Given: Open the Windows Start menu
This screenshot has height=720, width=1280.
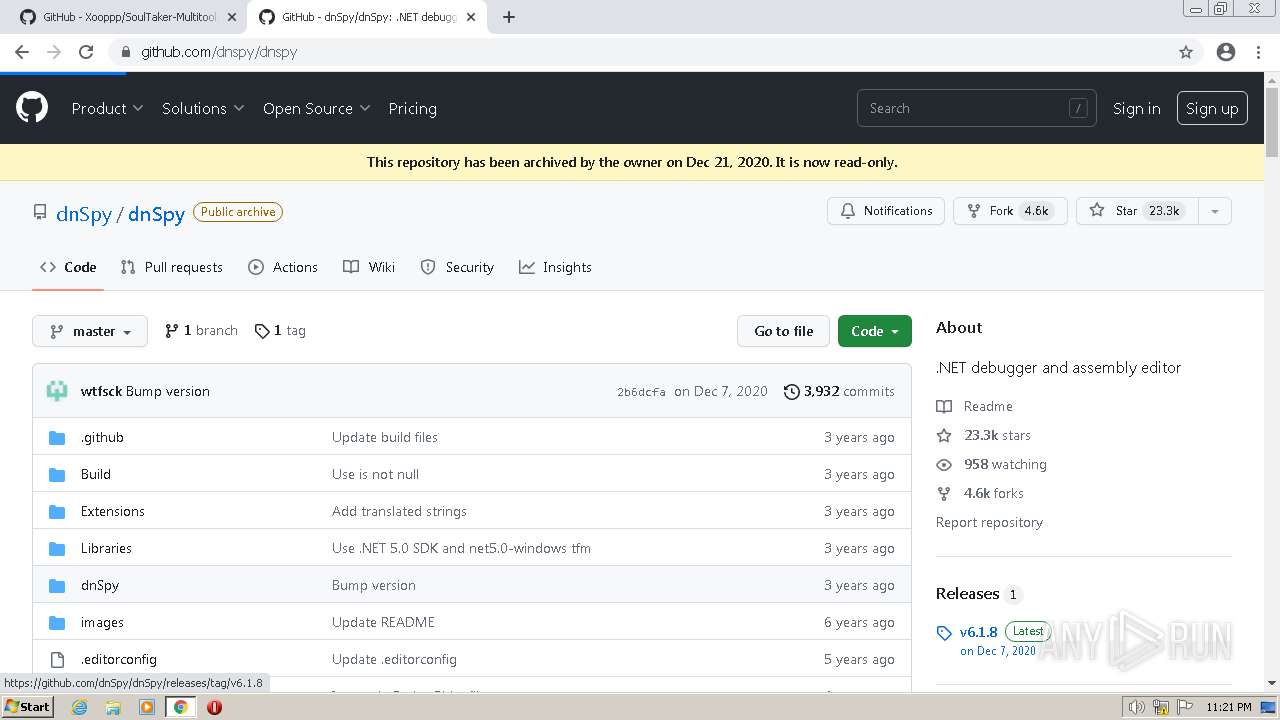Looking at the screenshot, I should (27, 707).
